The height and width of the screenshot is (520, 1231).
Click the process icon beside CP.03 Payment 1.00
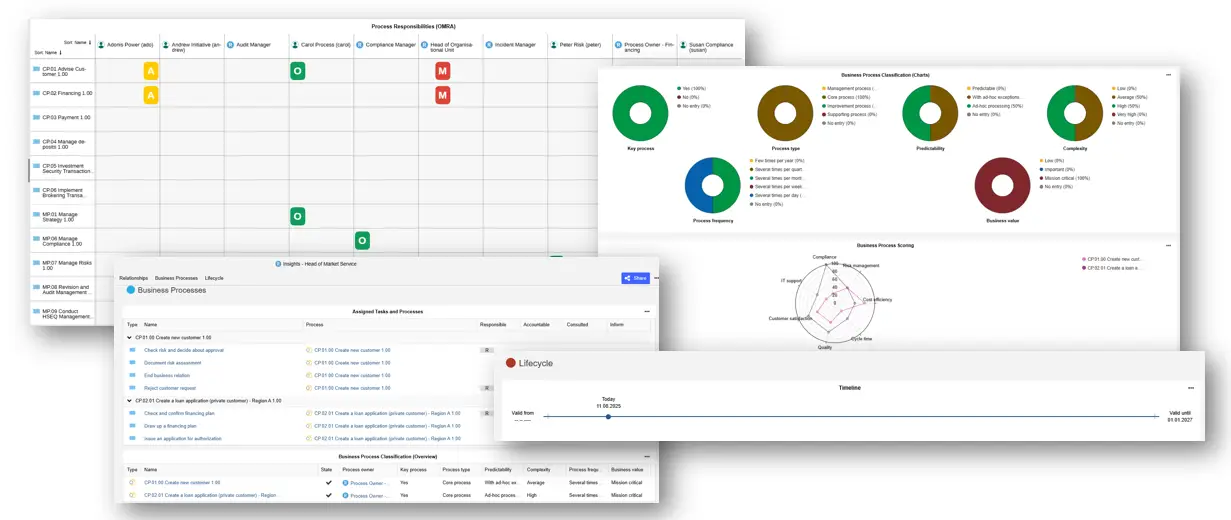[x=37, y=118]
